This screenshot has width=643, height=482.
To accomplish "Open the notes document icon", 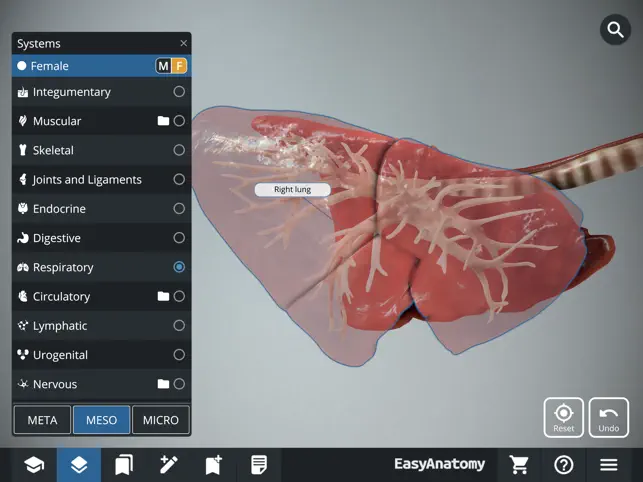I will coord(259,465).
